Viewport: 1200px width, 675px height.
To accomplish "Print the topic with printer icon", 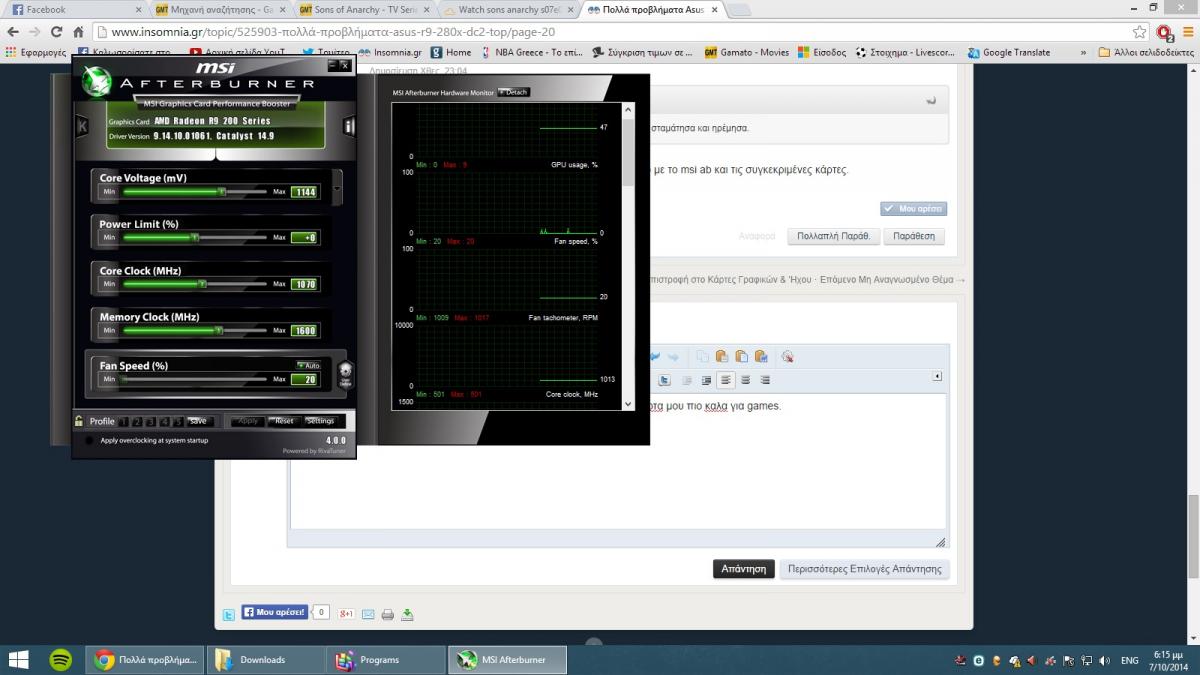I will 388,614.
